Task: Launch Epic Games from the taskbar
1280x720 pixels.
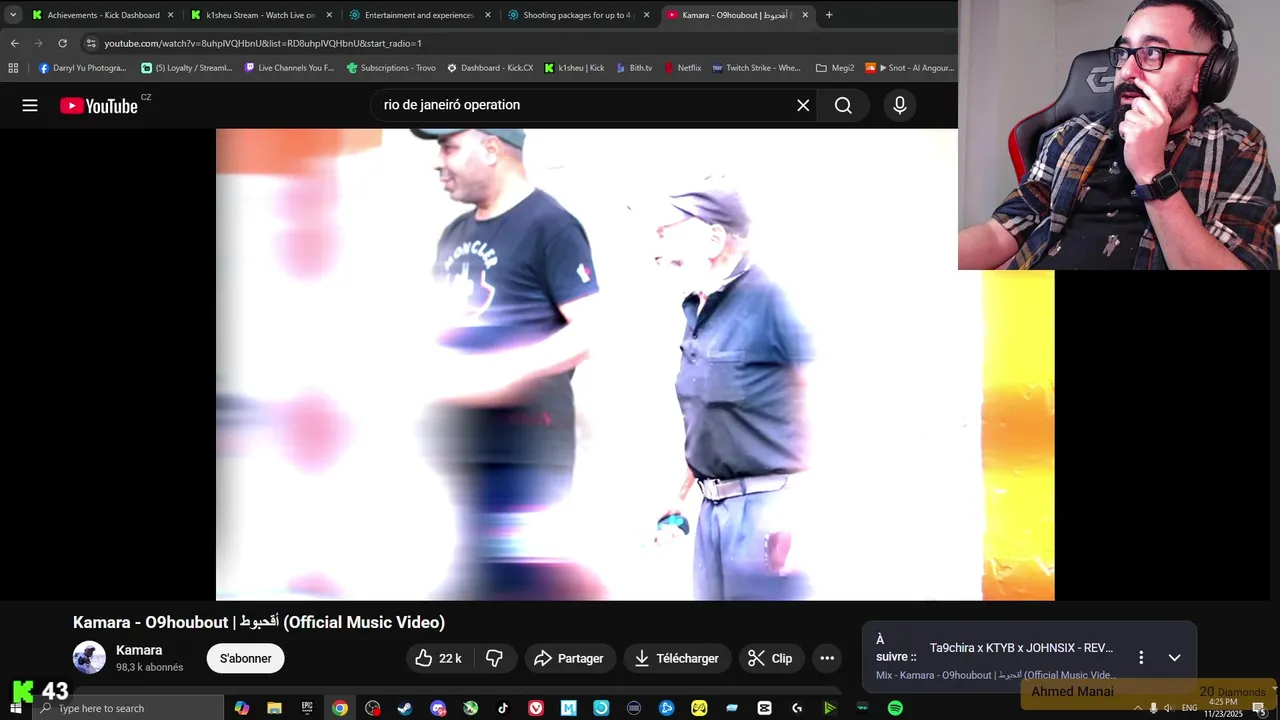Action: click(307, 708)
